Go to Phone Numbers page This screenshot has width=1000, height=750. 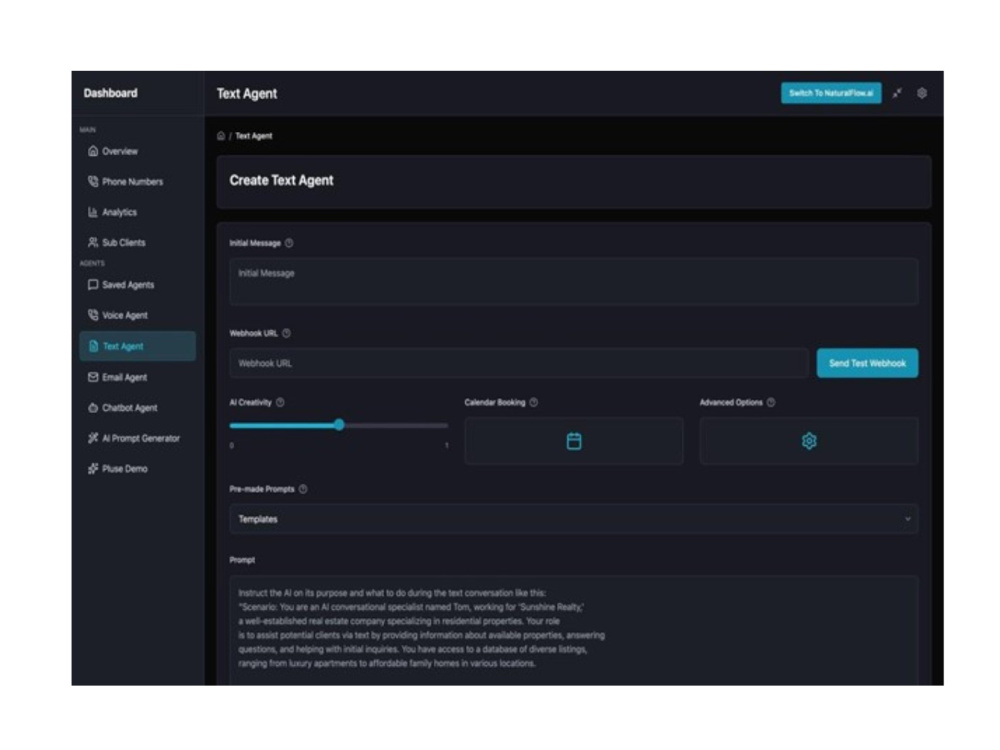(x=138, y=182)
